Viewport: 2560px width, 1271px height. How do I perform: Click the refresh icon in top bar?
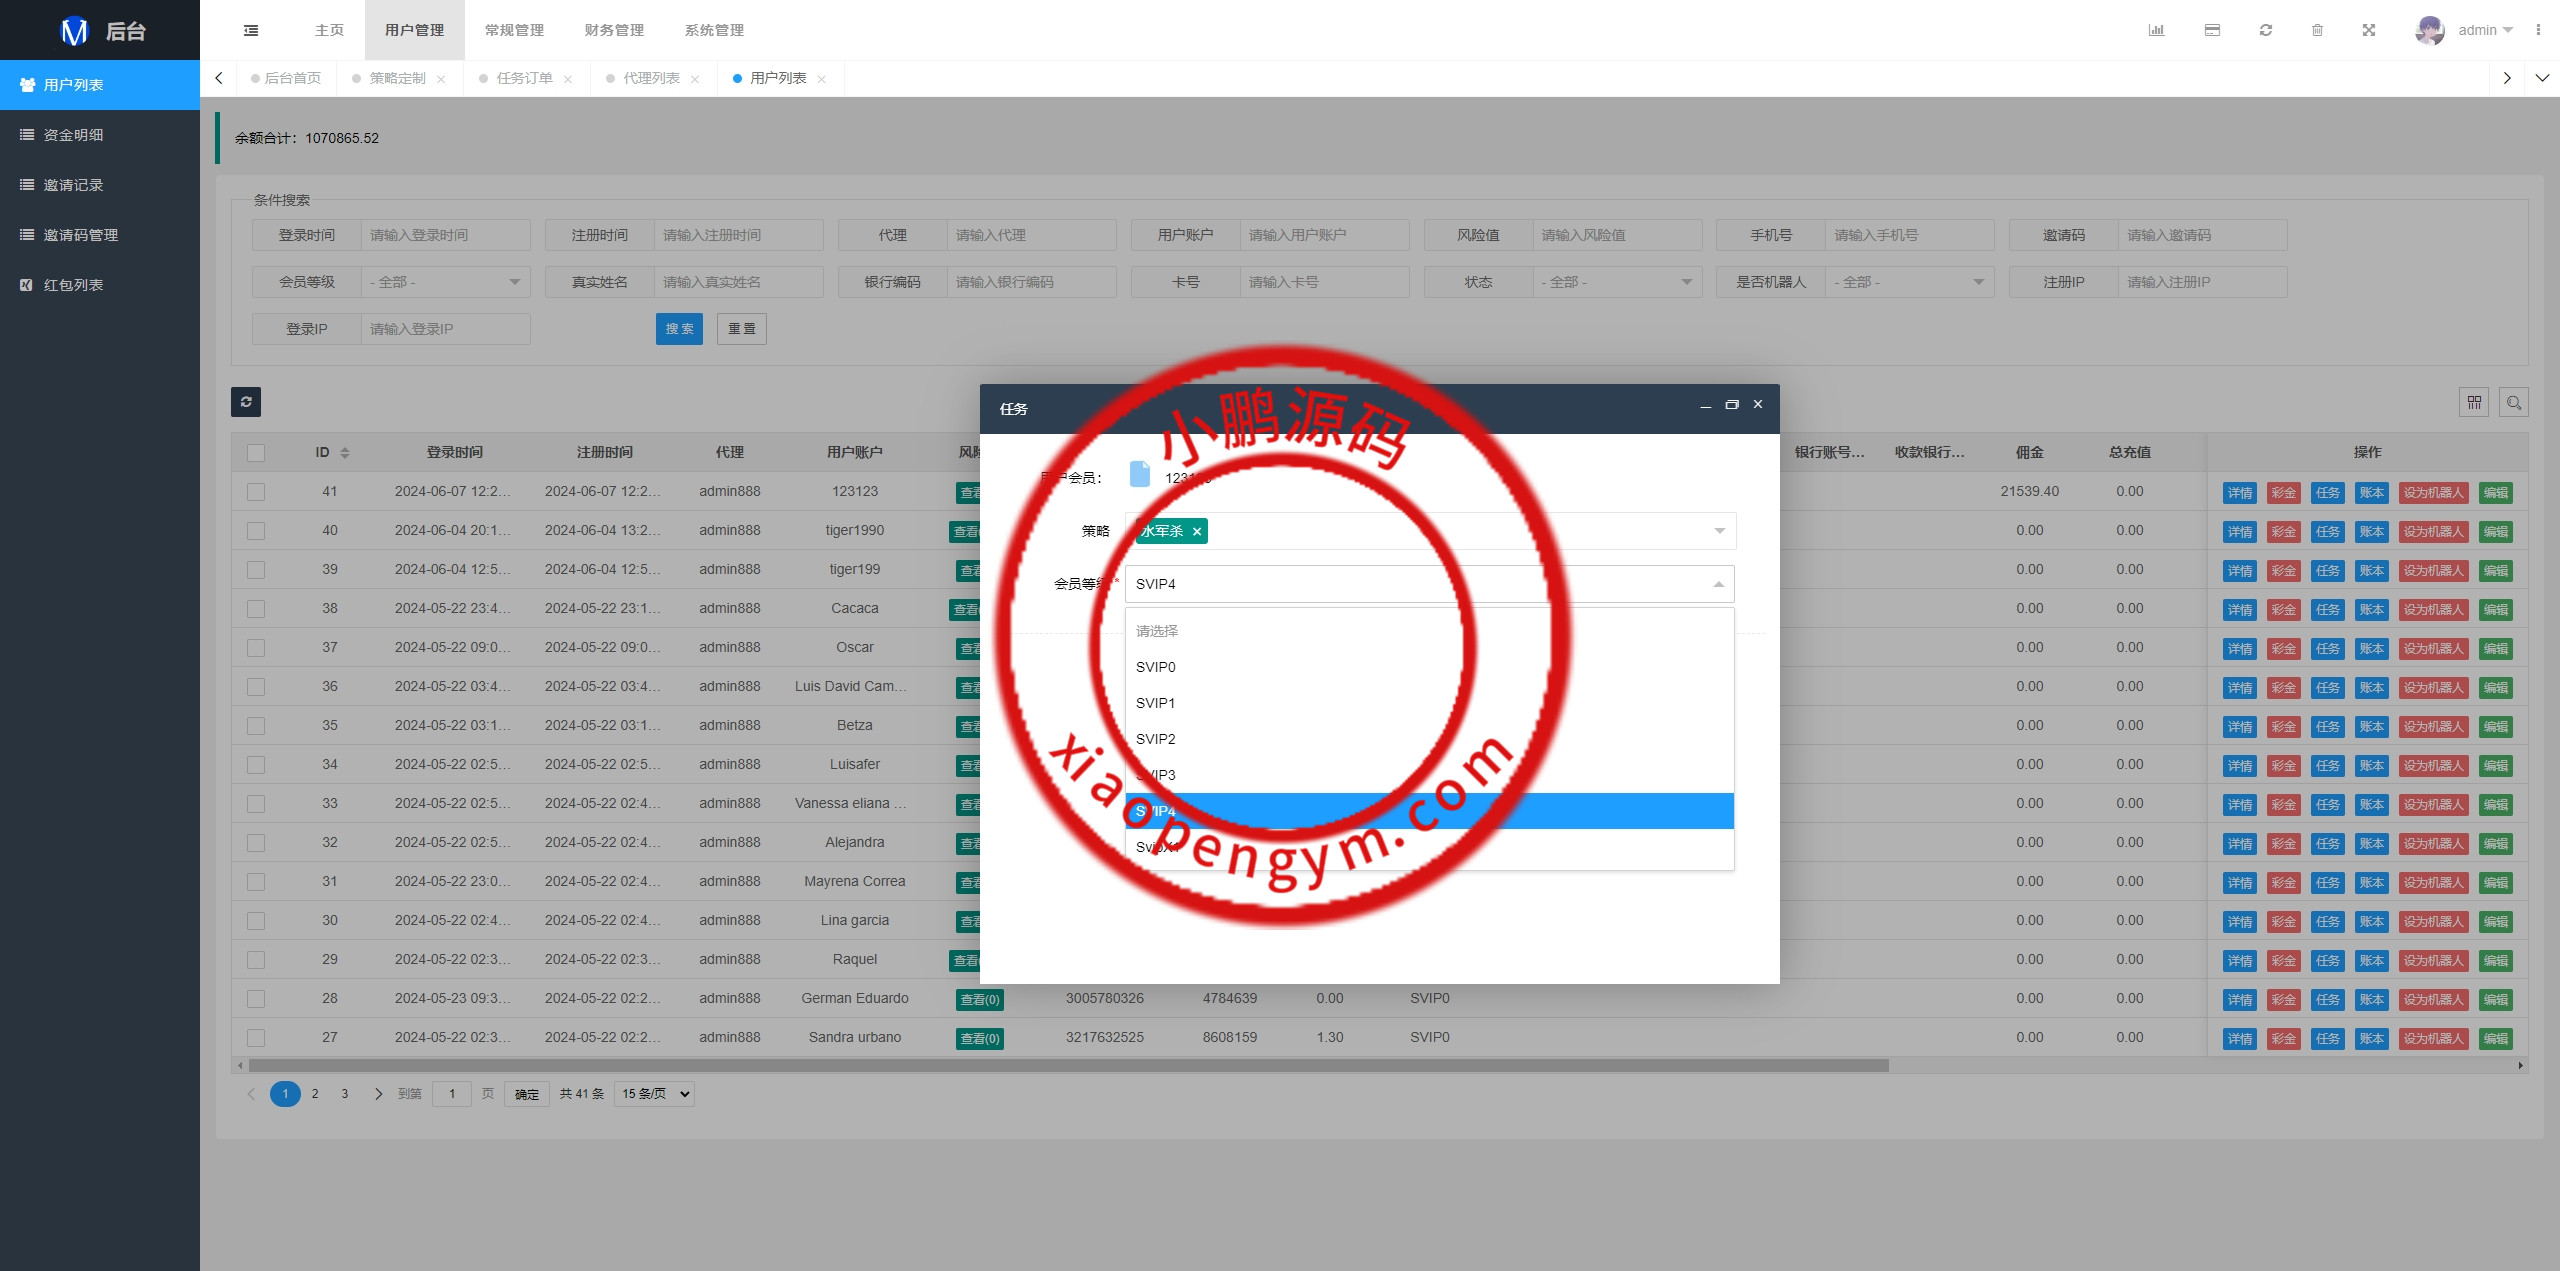coord(2266,30)
